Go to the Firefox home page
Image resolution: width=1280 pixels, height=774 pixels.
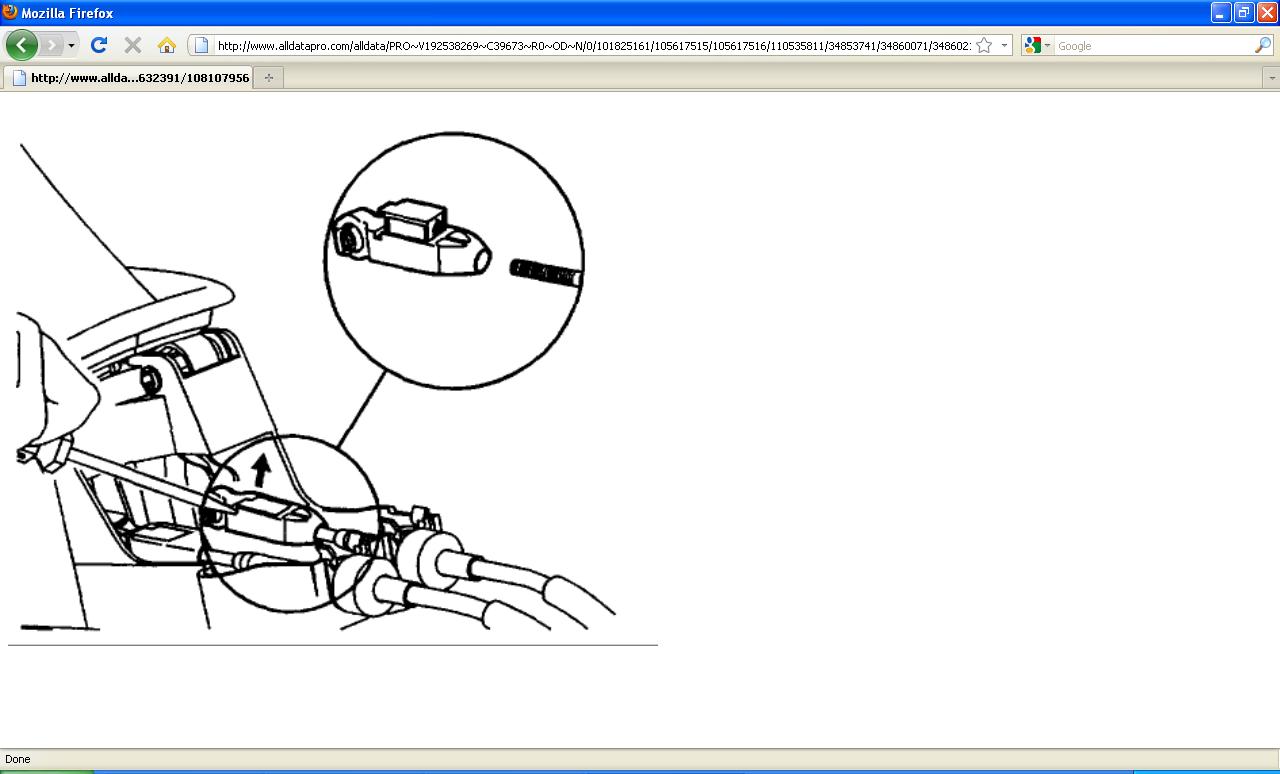click(x=167, y=45)
